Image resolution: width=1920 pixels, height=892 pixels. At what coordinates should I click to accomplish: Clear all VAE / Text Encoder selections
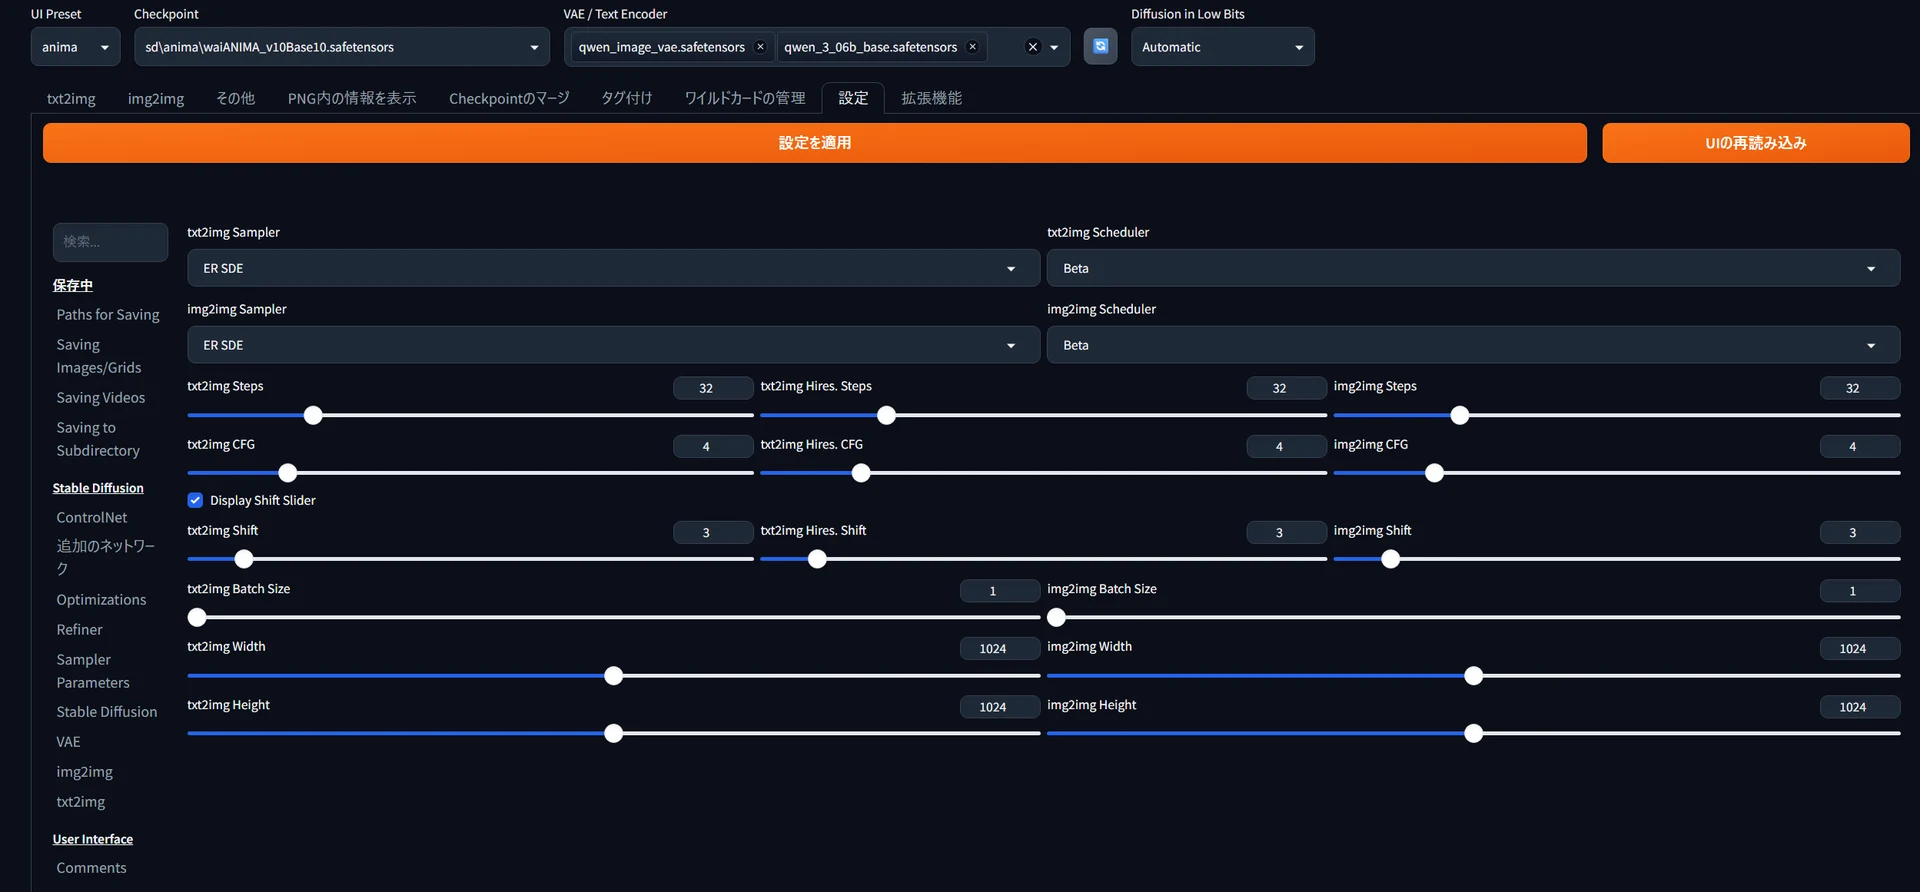pos(1033,47)
